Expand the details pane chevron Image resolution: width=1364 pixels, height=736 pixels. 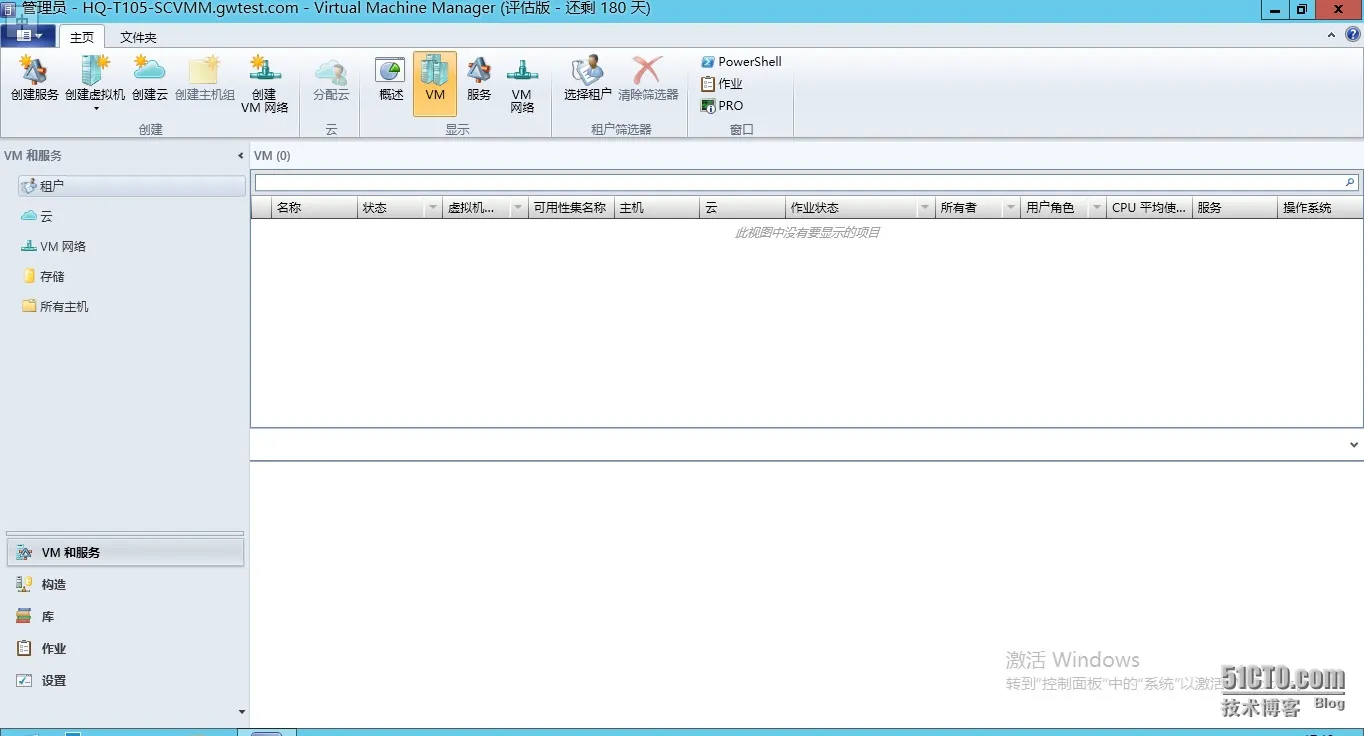[x=1354, y=445]
